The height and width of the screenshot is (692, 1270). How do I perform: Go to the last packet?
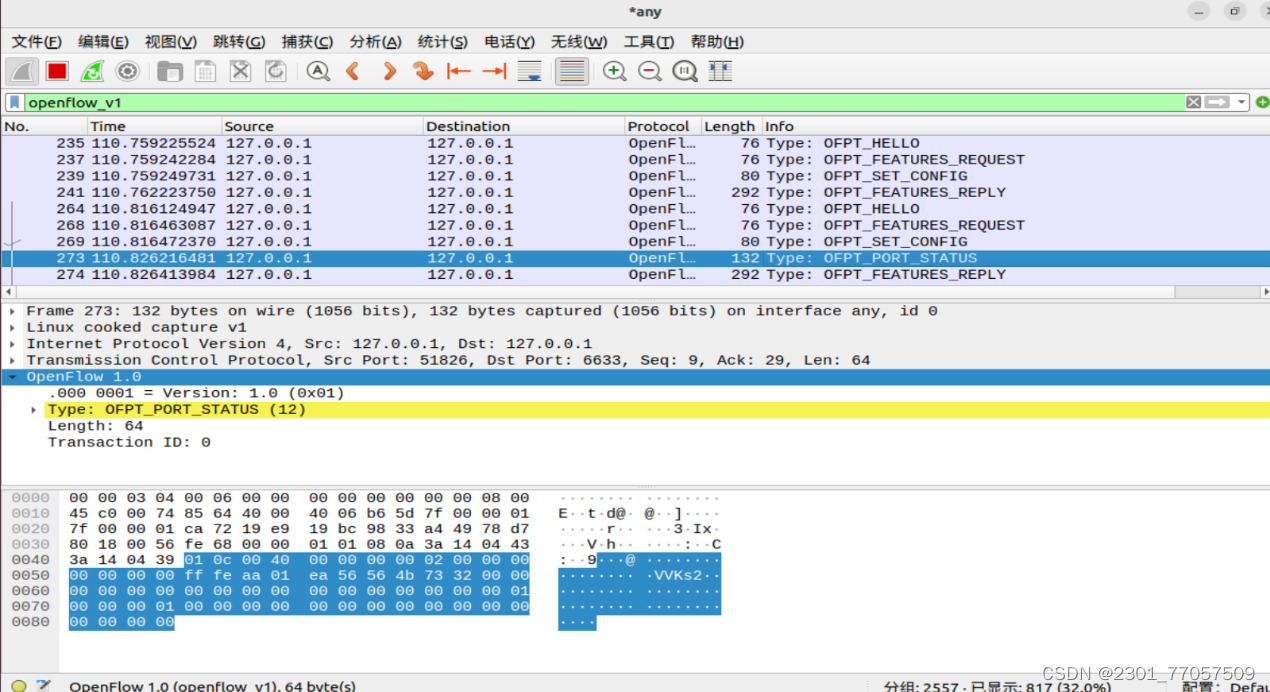(x=492, y=71)
